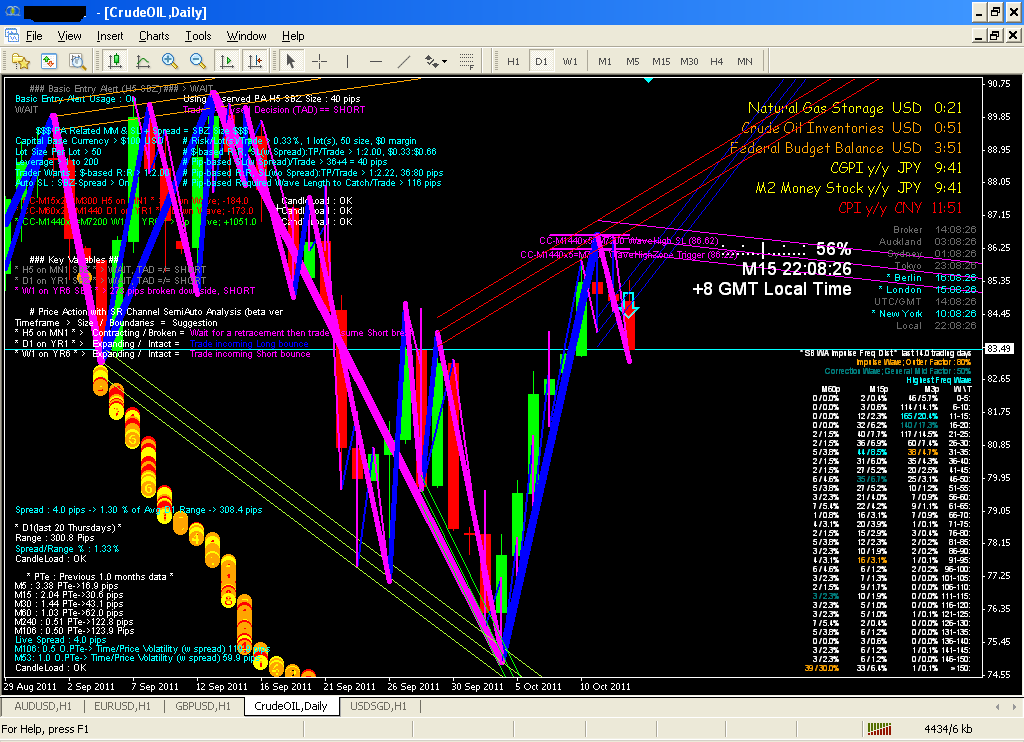Select the GBPUSD,H1 chart tab
Image resolution: width=1024 pixels, height=742 pixels.
coord(206,705)
